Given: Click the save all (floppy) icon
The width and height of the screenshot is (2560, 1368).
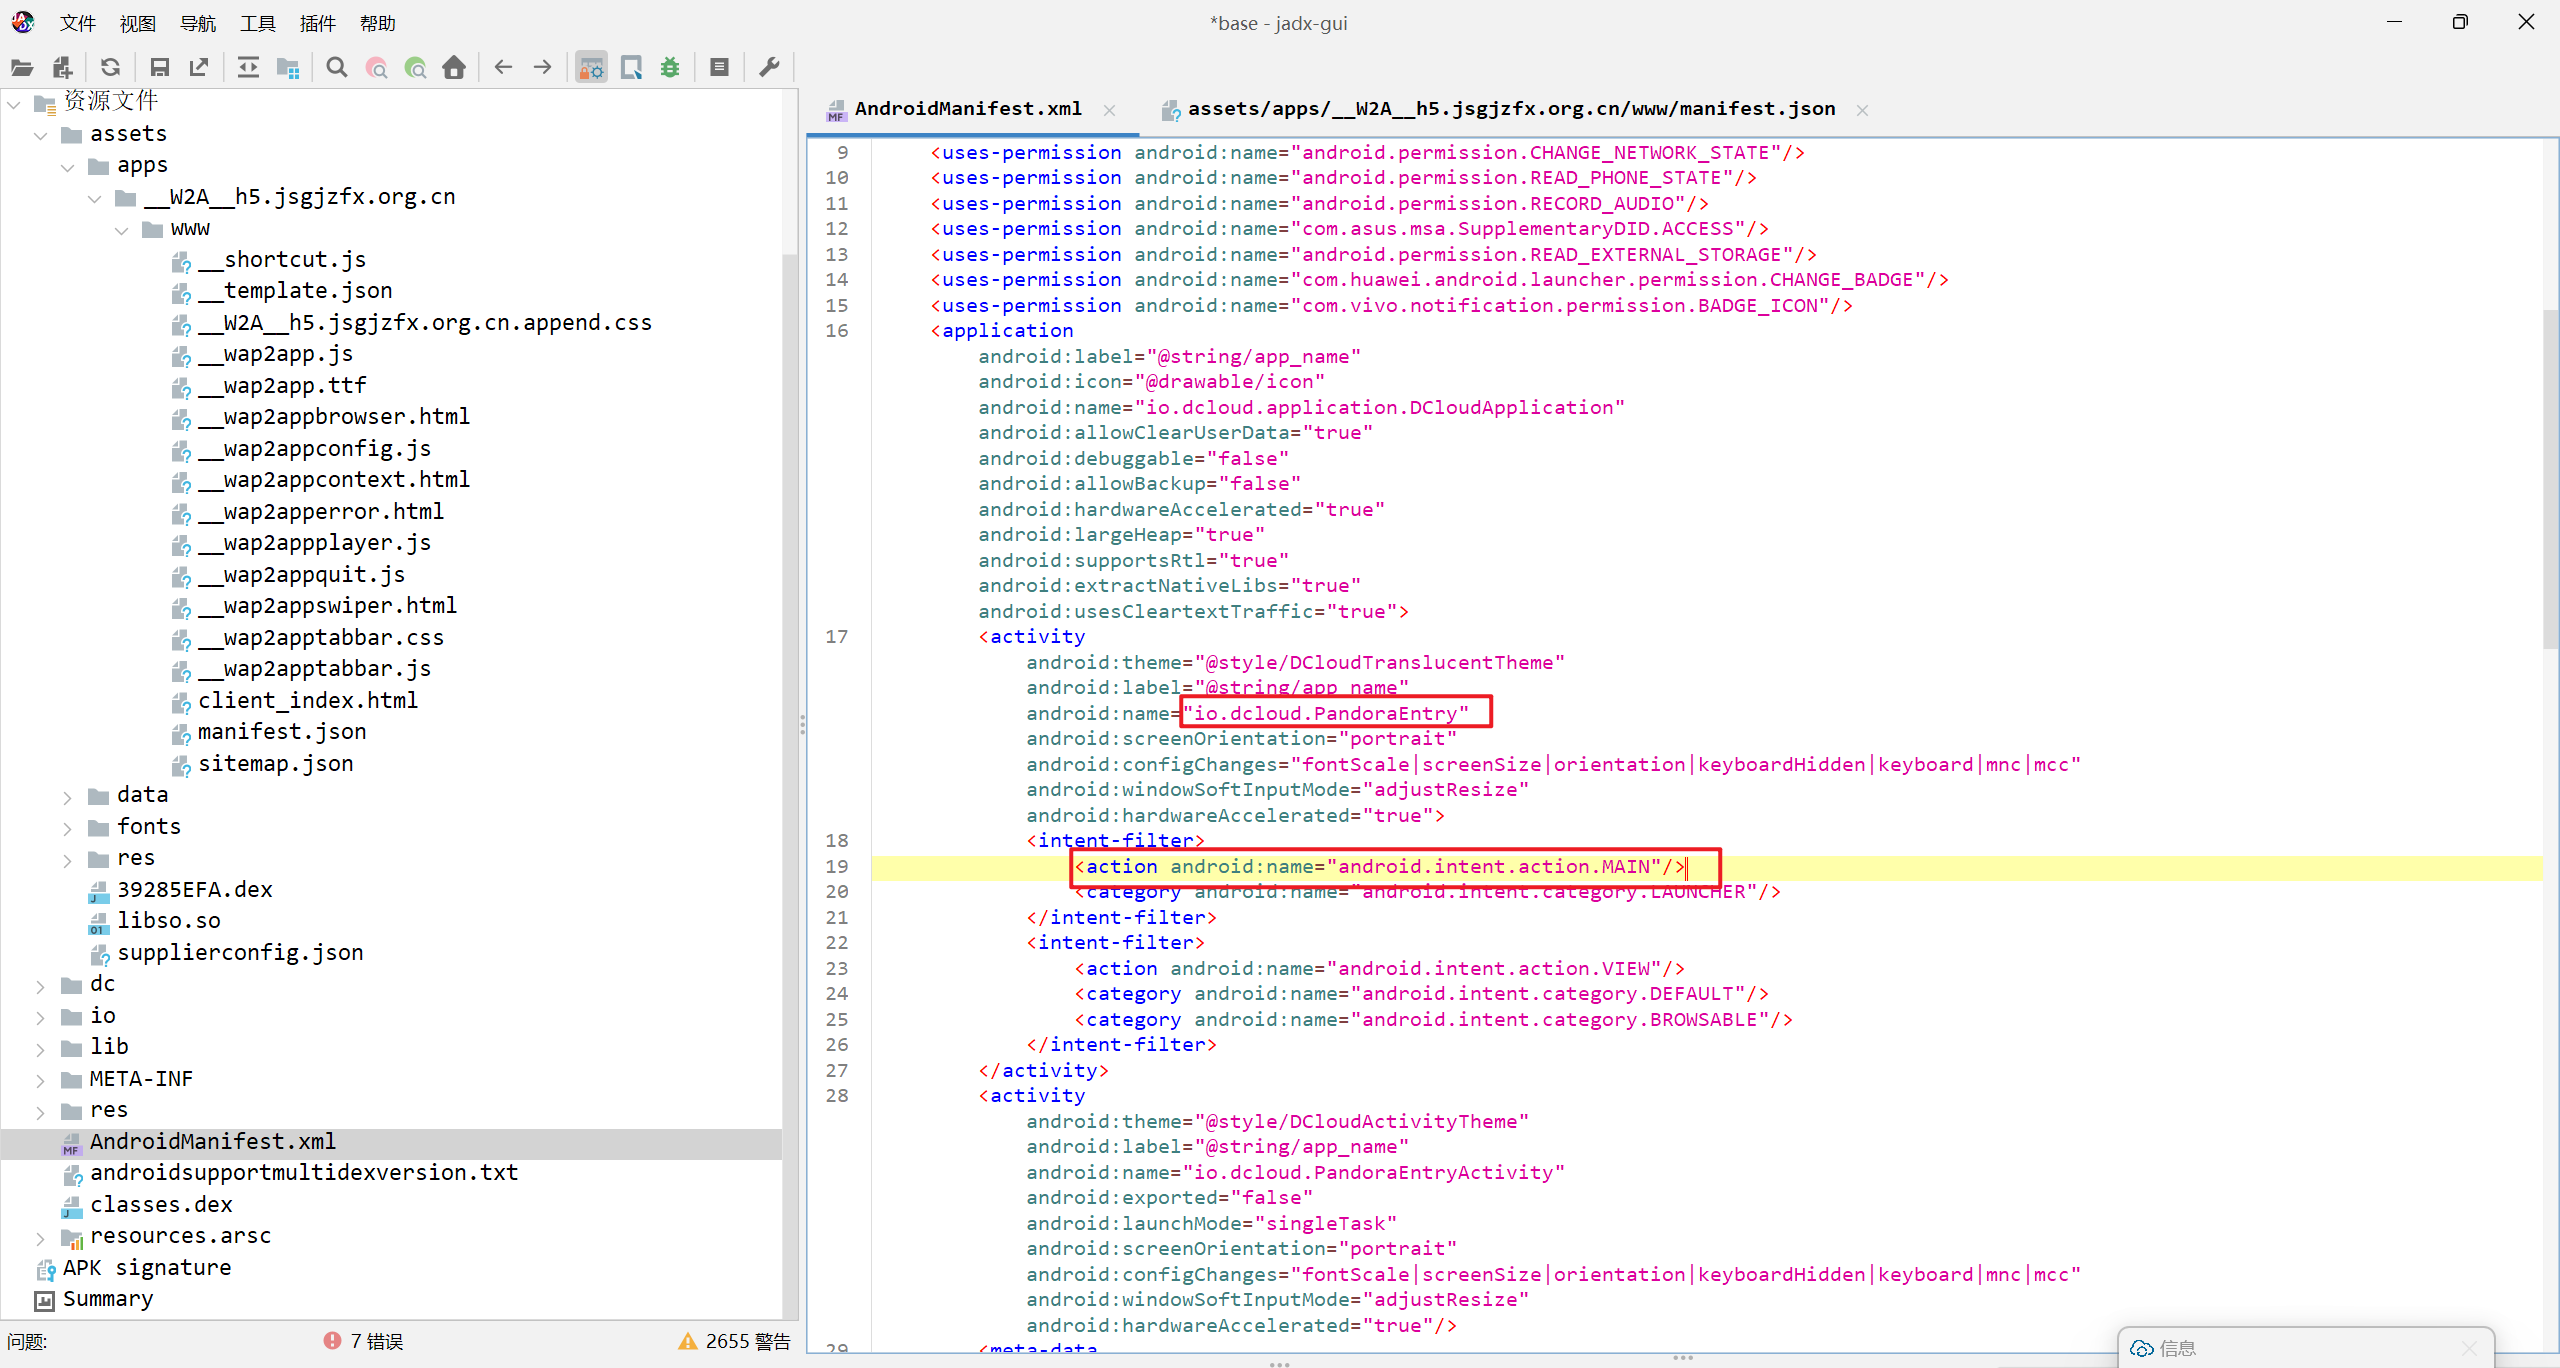Looking at the screenshot, I should tap(159, 67).
